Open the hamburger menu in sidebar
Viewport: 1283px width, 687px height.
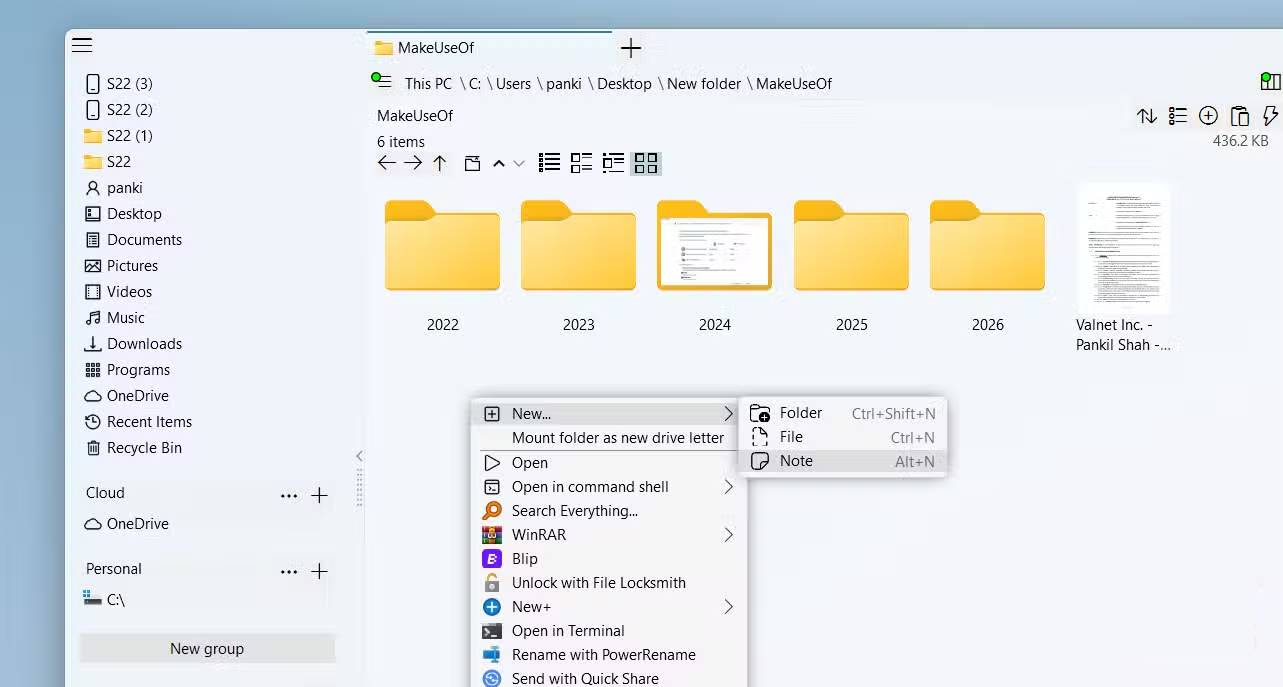(x=82, y=45)
